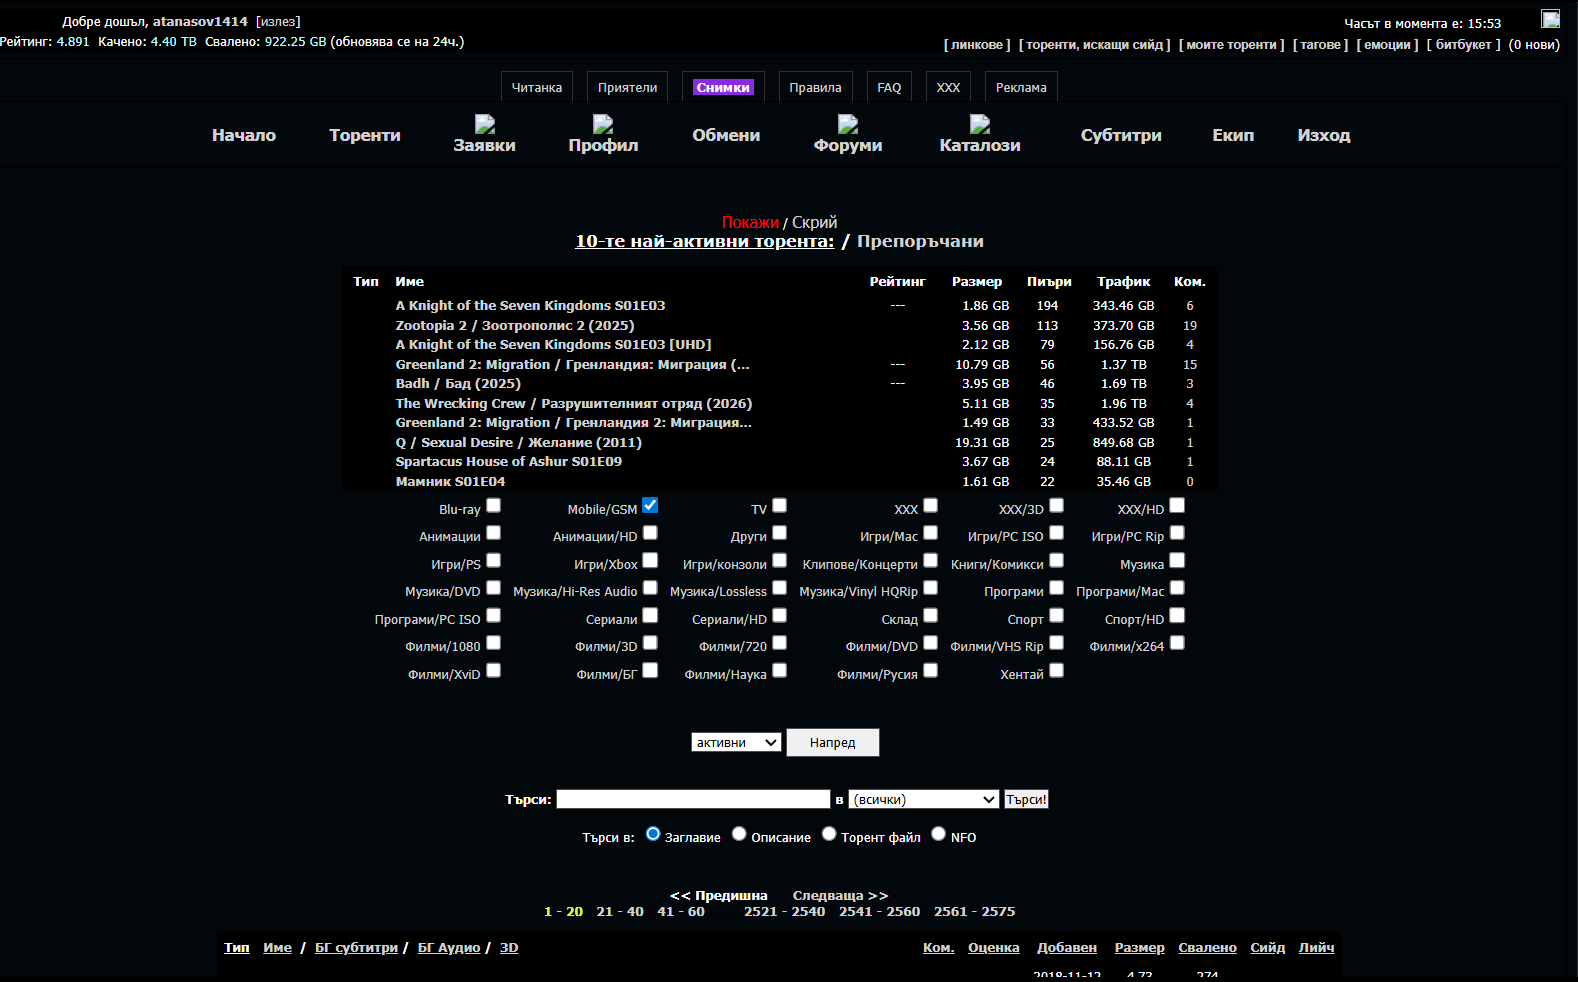Open the Снимки tab
The width and height of the screenshot is (1578, 982).
pos(723,88)
